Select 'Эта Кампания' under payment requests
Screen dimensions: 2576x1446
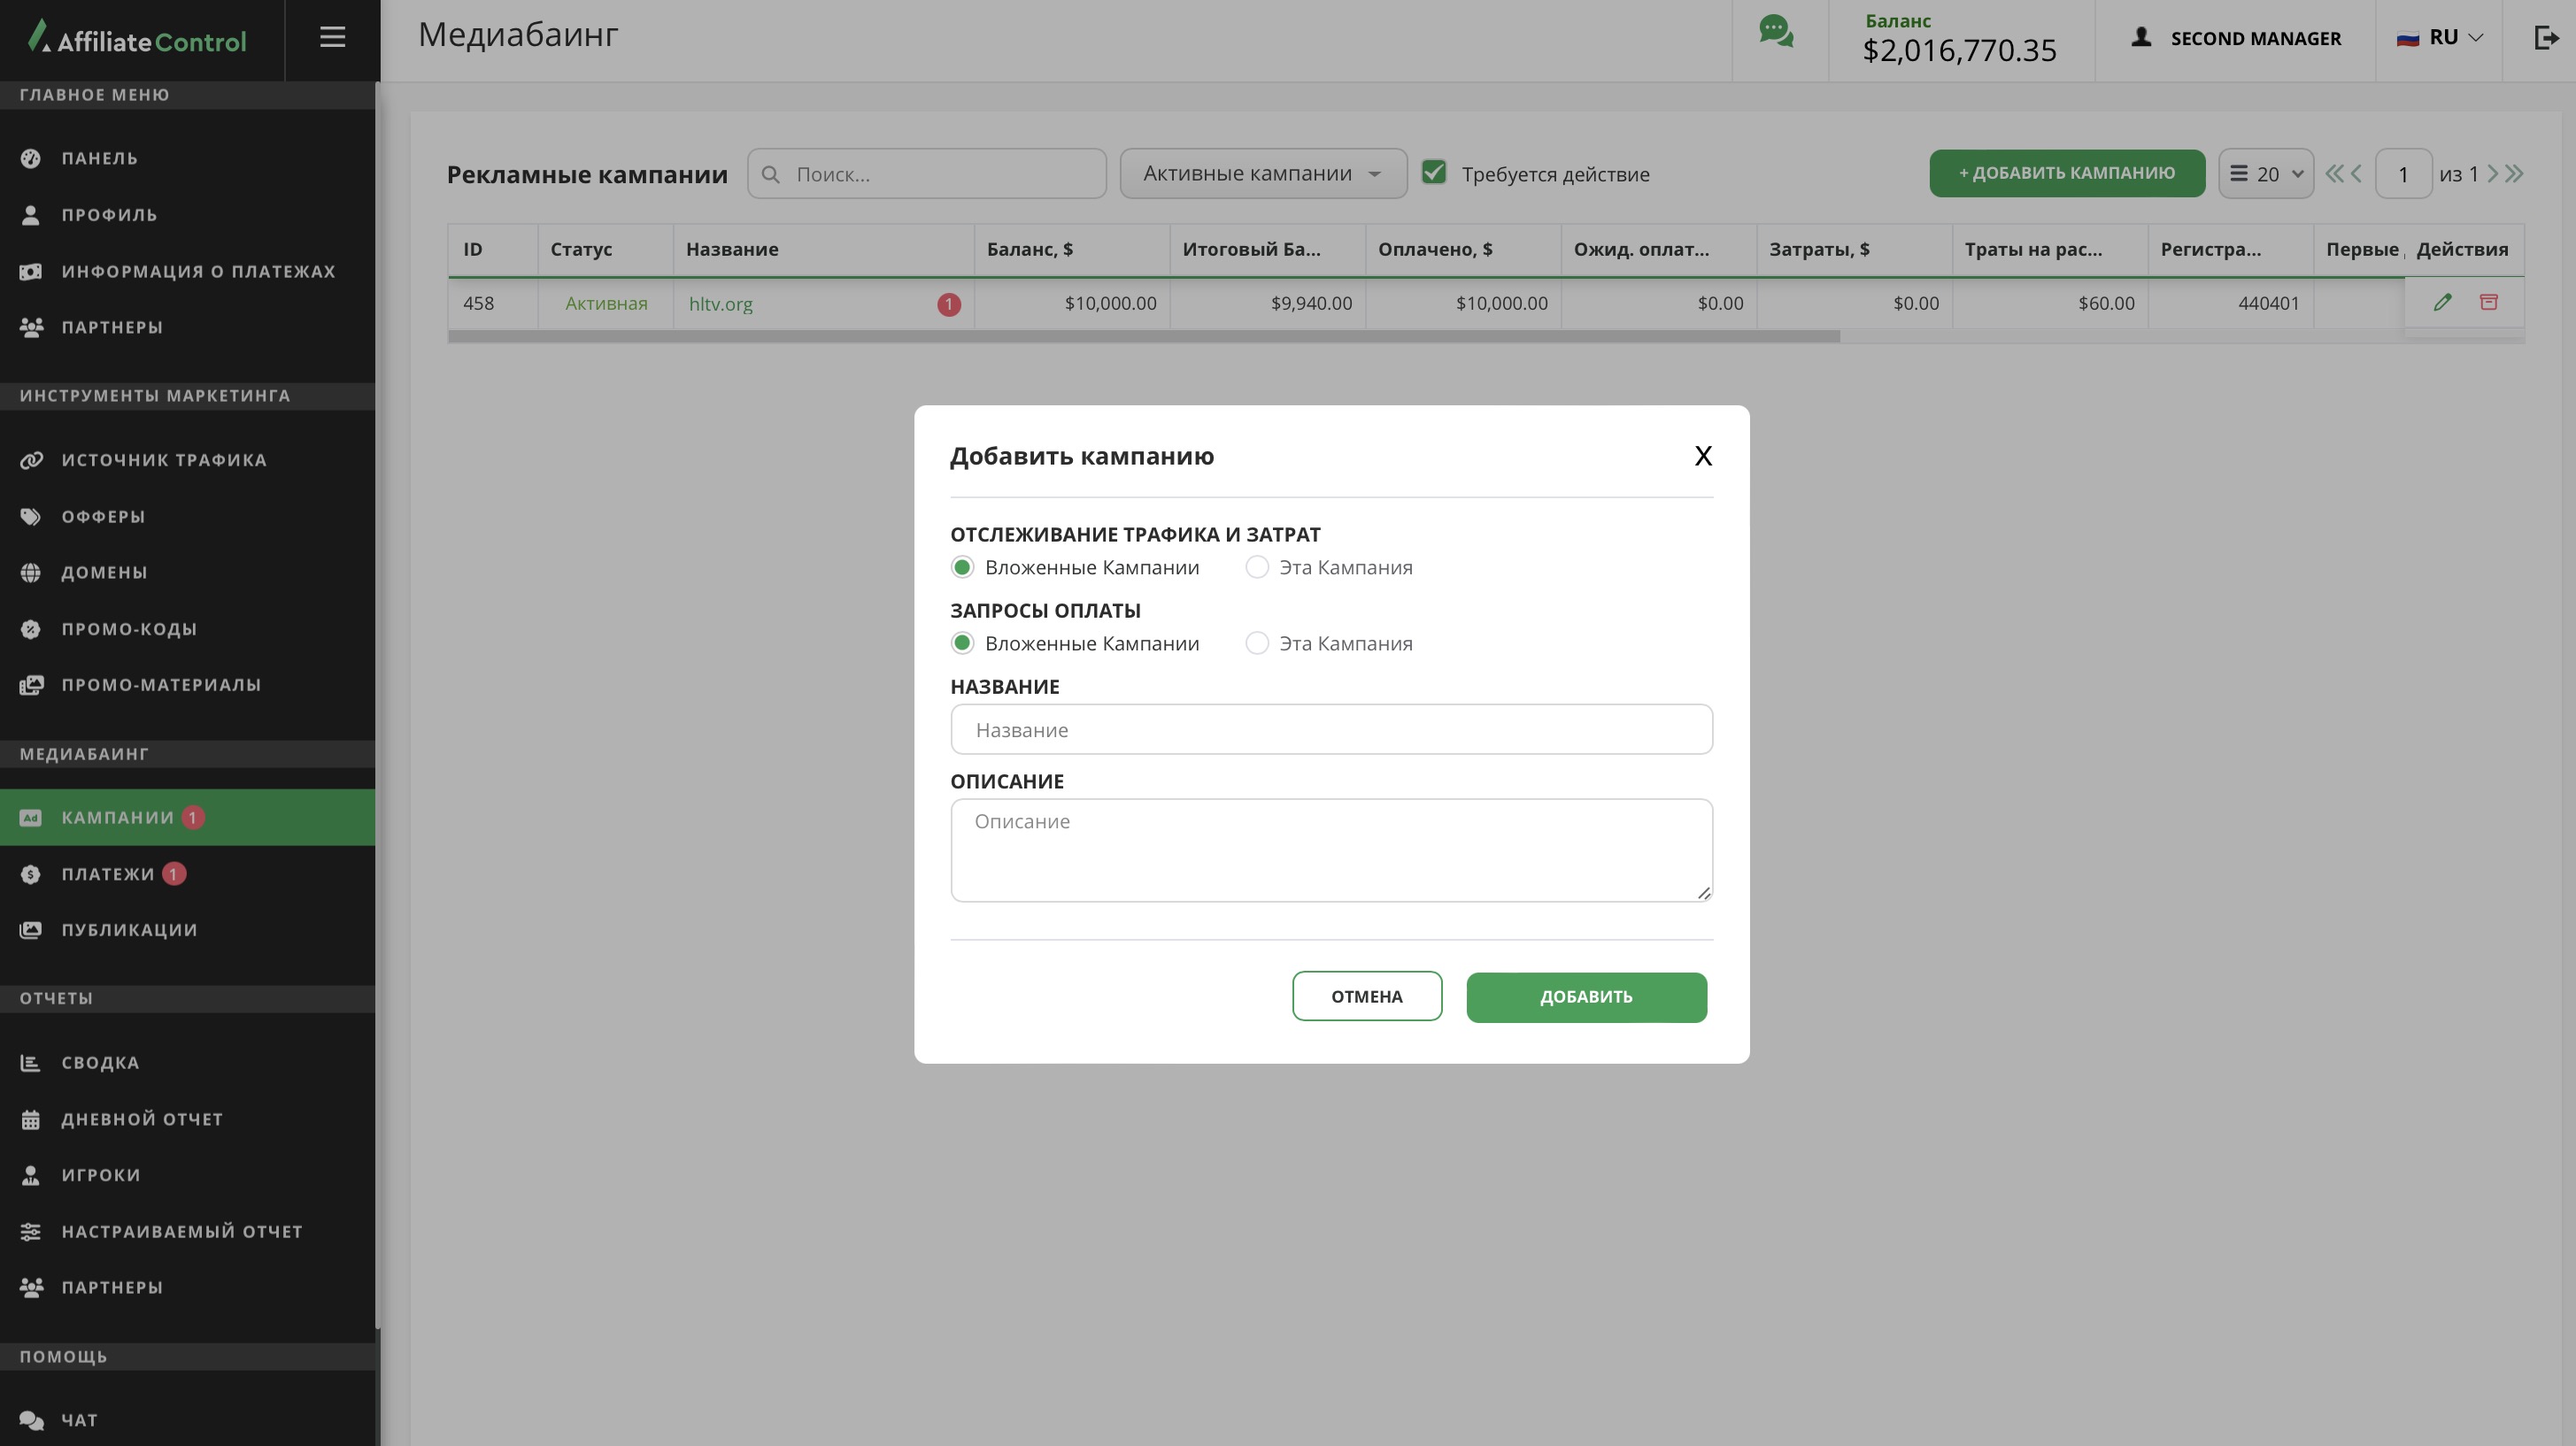tap(1257, 643)
